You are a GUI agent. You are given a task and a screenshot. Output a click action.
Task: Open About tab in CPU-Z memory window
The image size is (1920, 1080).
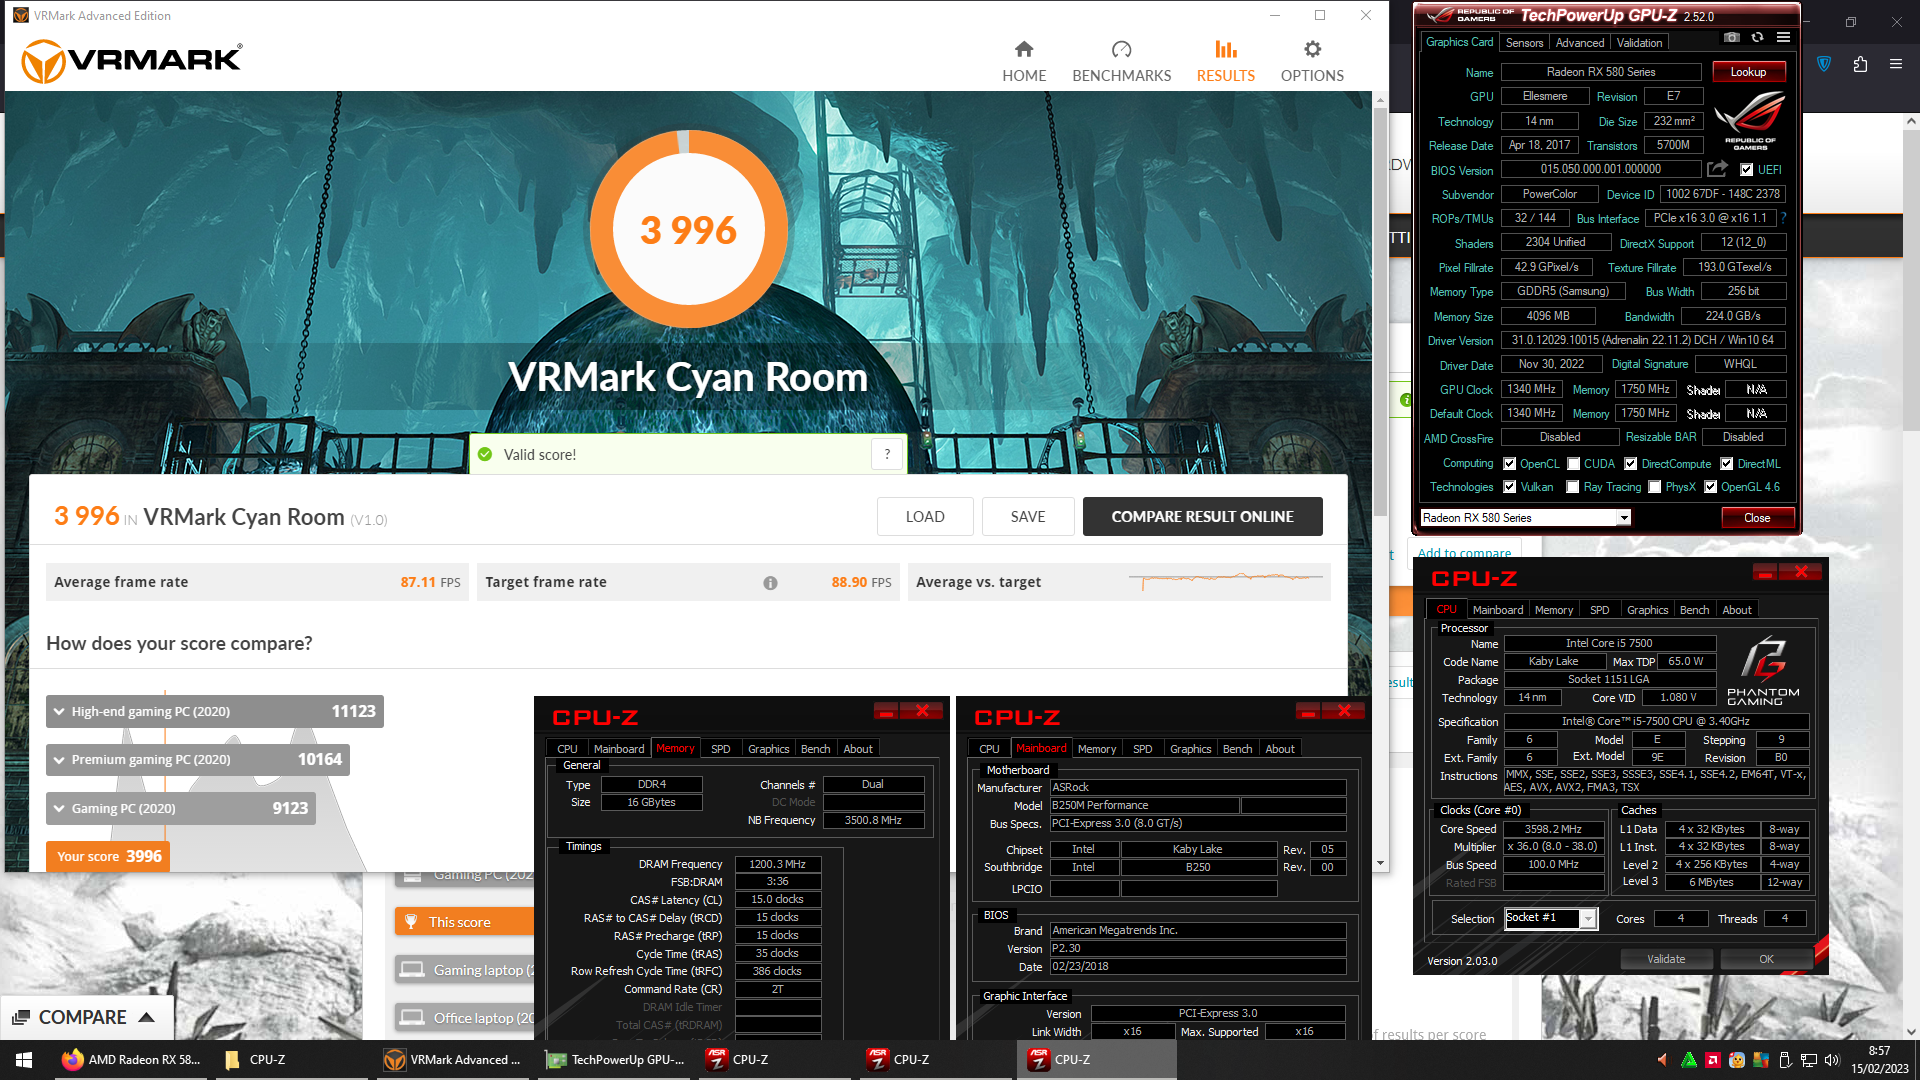click(x=858, y=749)
